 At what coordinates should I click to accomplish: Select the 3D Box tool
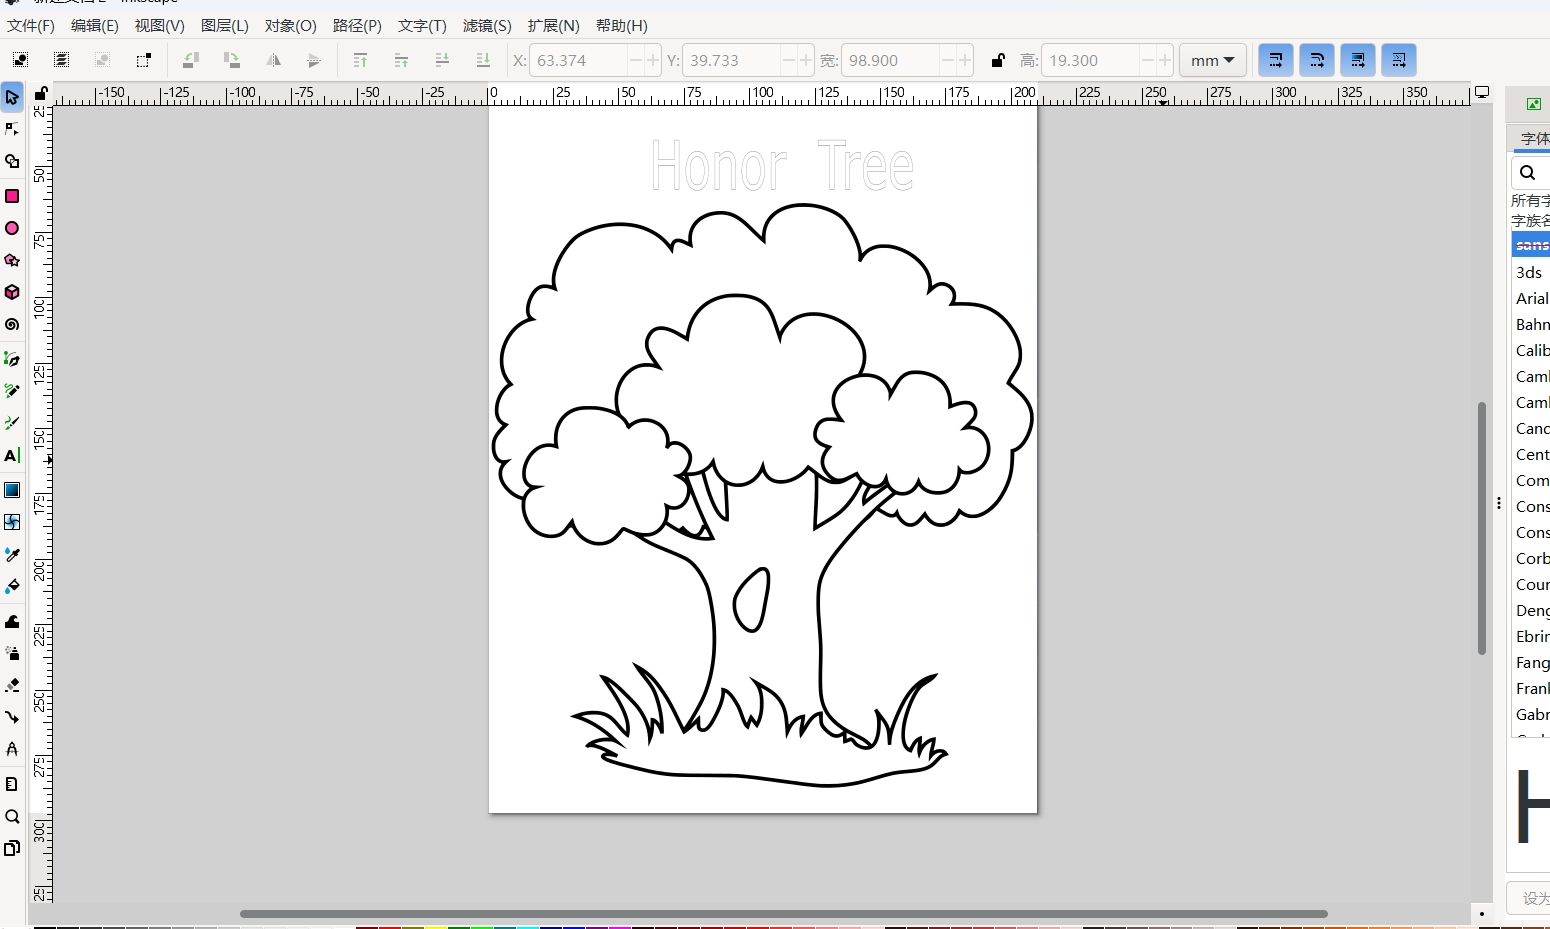12,292
